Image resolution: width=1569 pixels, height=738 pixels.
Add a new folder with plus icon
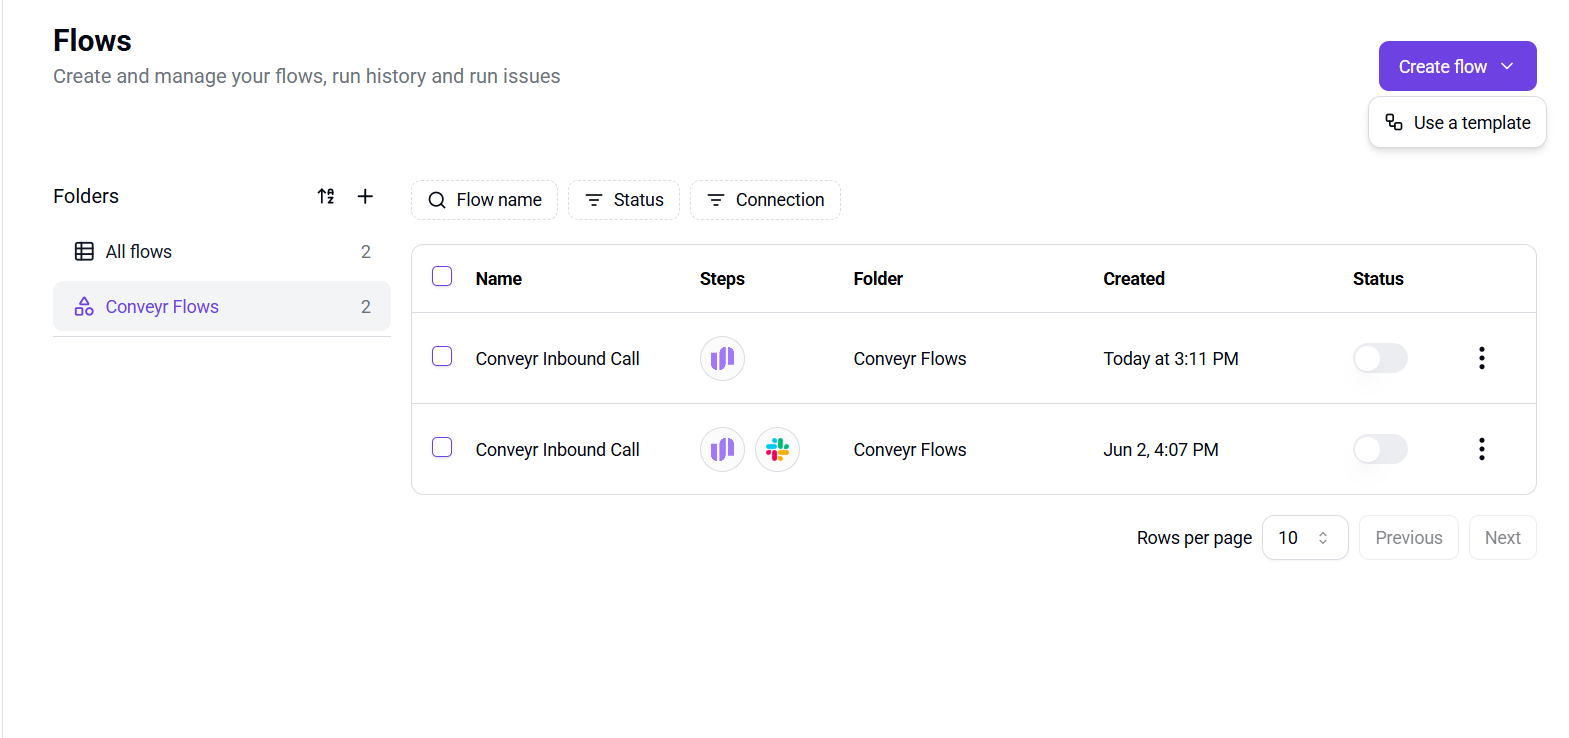tap(365, 196)
